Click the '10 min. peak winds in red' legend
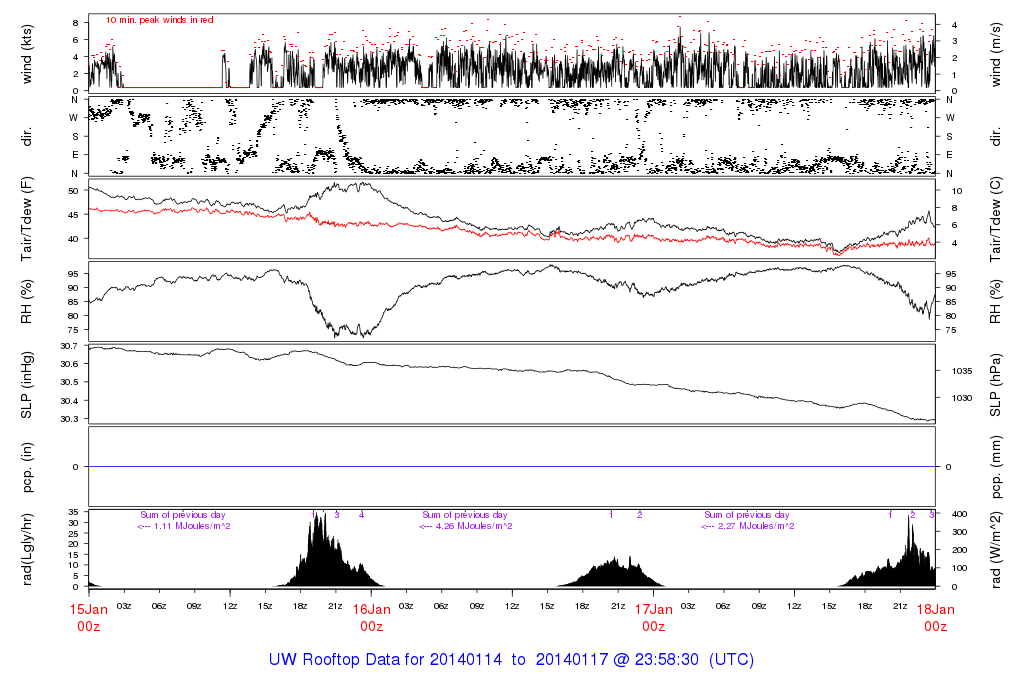1024x700 pixels. (x=160, y=20)
